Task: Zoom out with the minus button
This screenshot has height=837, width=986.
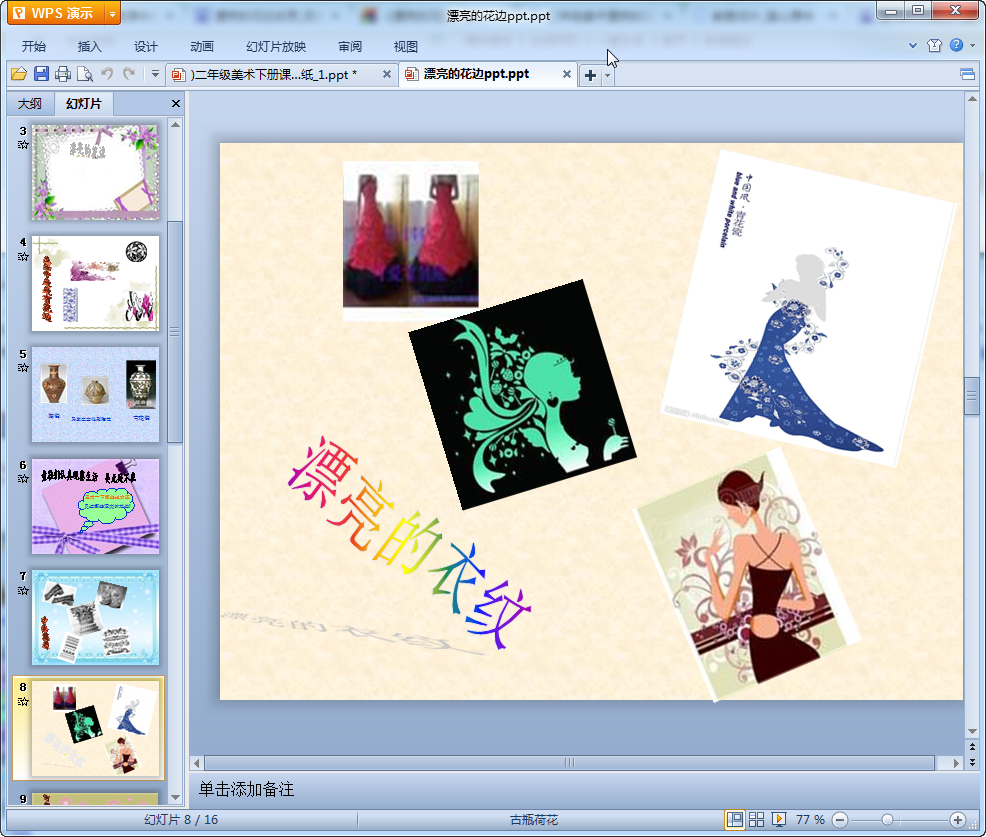Action: (x=839, y=819)
